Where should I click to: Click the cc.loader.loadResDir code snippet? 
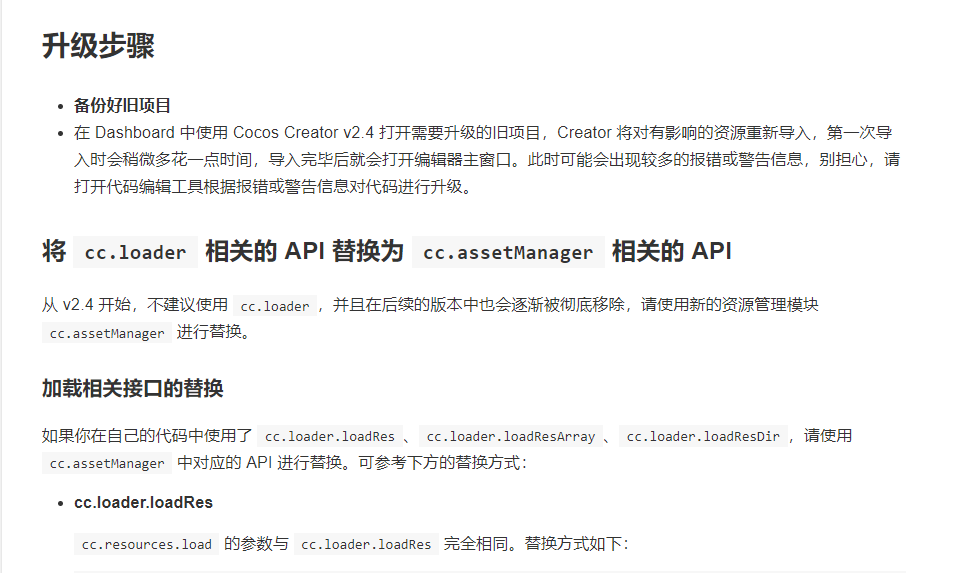(703, 436)
